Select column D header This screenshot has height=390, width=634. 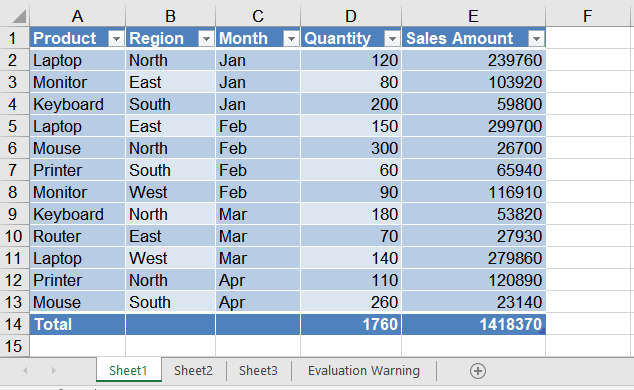point(351,16)
